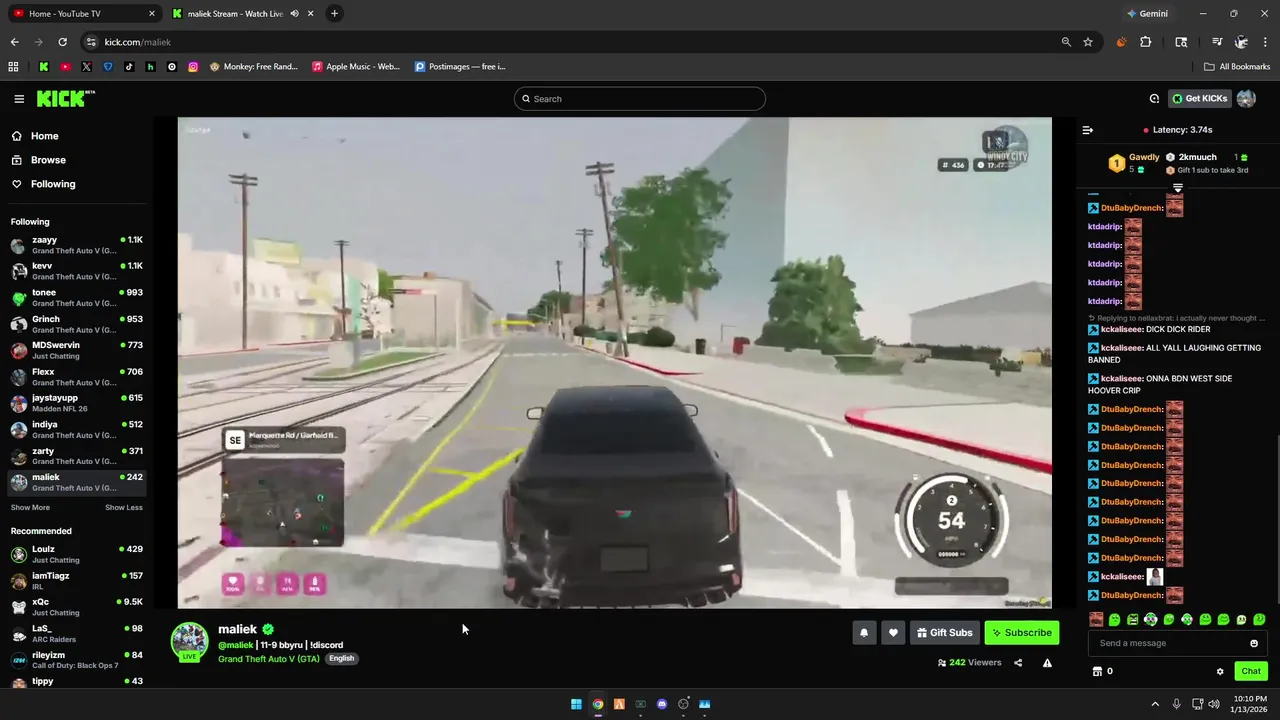
Task: Click Grand Theft Auto V (GTA) category link
Action: pos(269,659)
